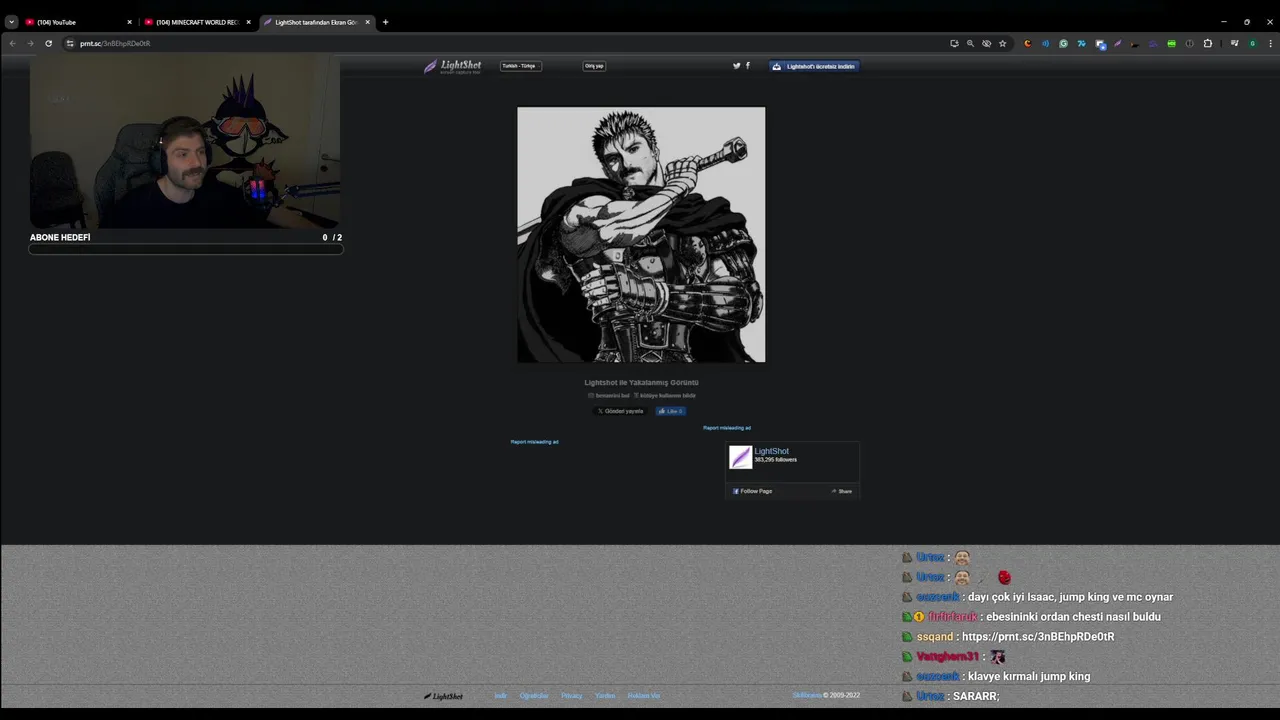The width and height of the screenshot is (1280, 720).
Task: Click the footer LightShot logo
Action: (x=443, y=696)
